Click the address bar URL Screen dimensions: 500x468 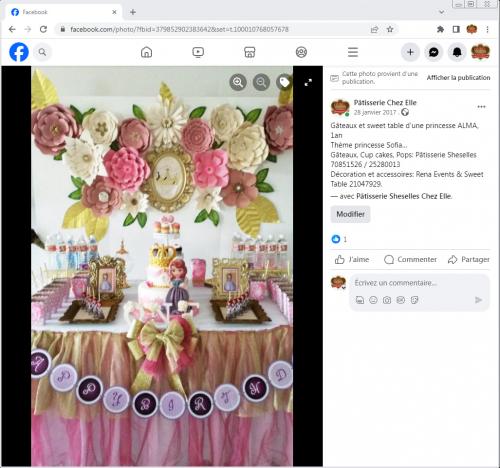[x=179, y=29]
